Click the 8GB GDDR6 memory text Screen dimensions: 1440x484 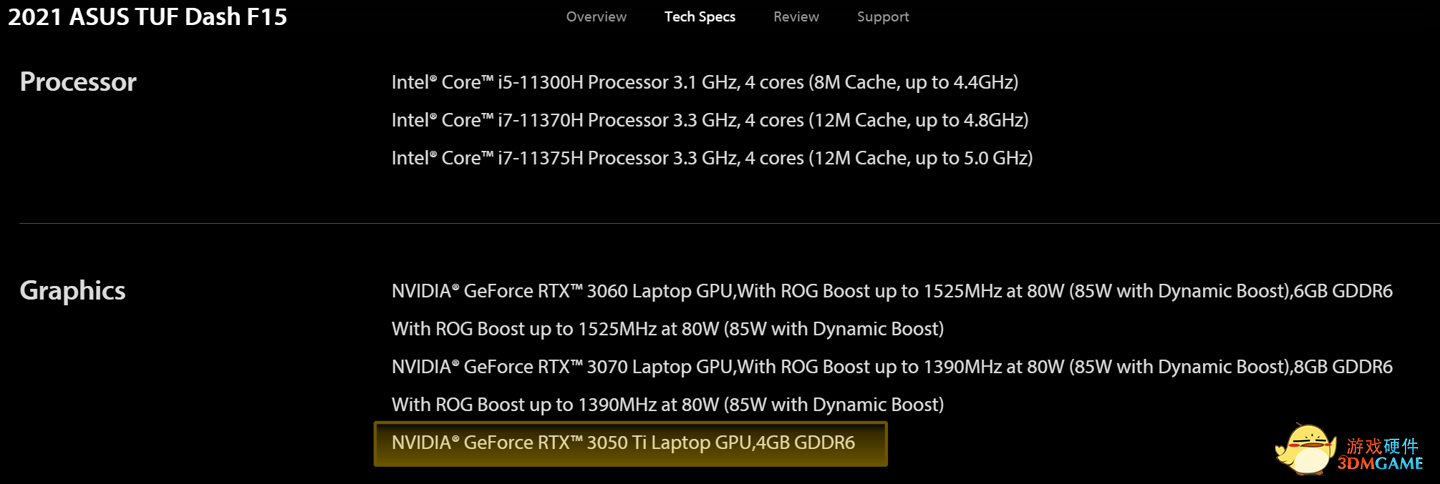click(x=1342, y=367)
